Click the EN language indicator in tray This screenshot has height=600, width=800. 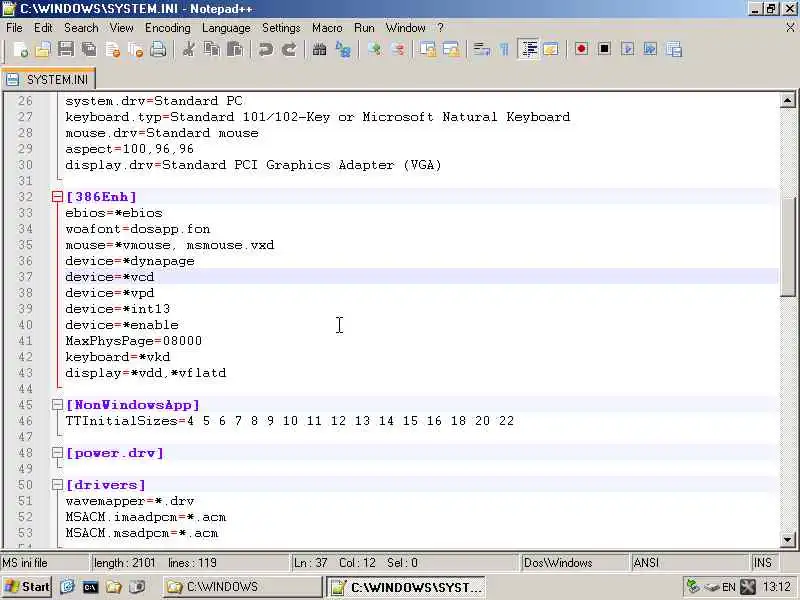click(729, 587)
